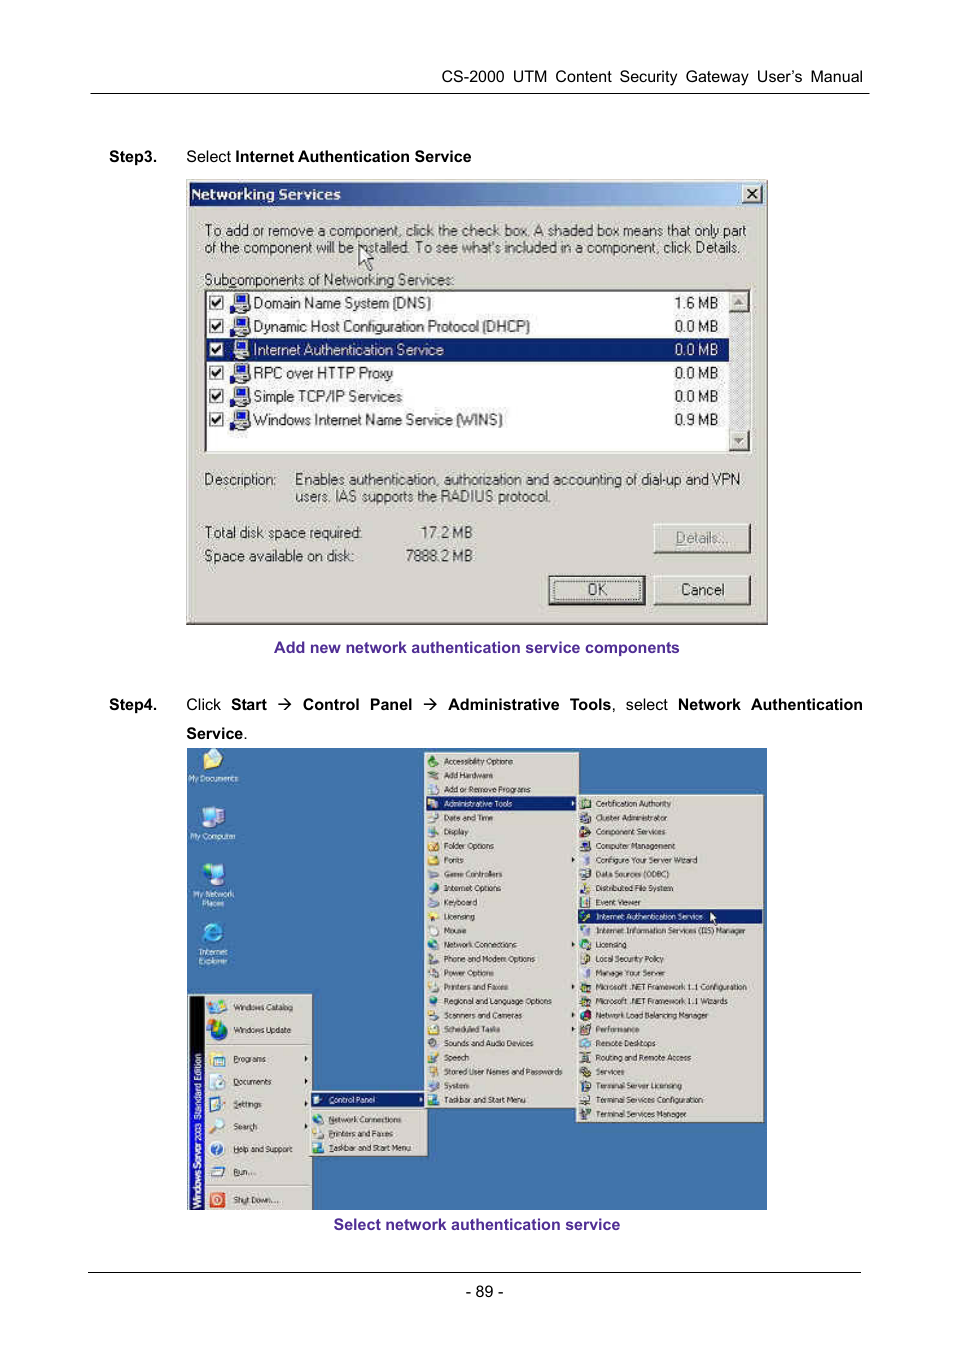Image resolution: width=954 pixels, height=1350 pixels.
Task: Open Internet Information Services (IIS) Manager
Action: tap(670, 930)
